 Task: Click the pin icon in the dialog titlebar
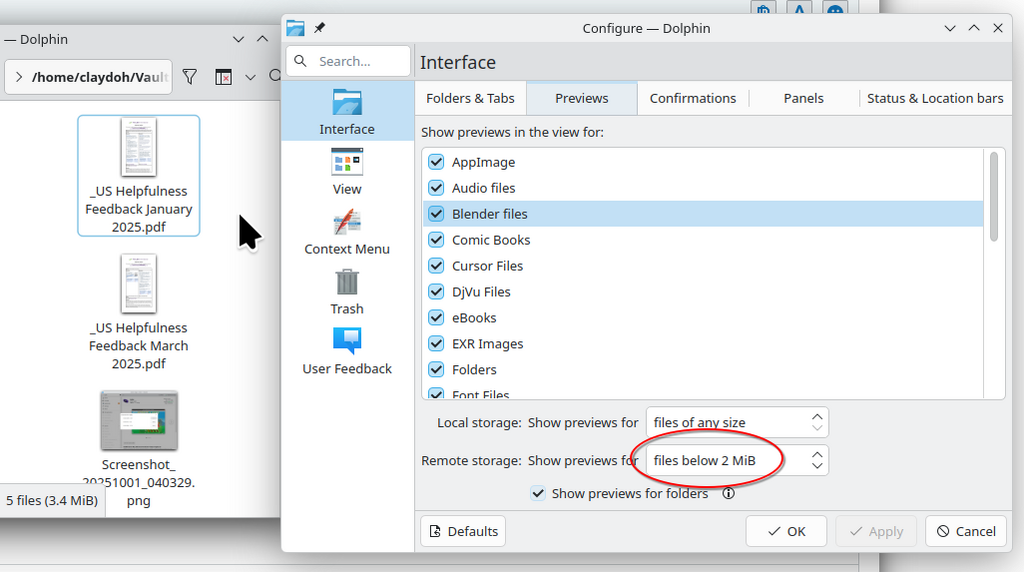[319, 28]
